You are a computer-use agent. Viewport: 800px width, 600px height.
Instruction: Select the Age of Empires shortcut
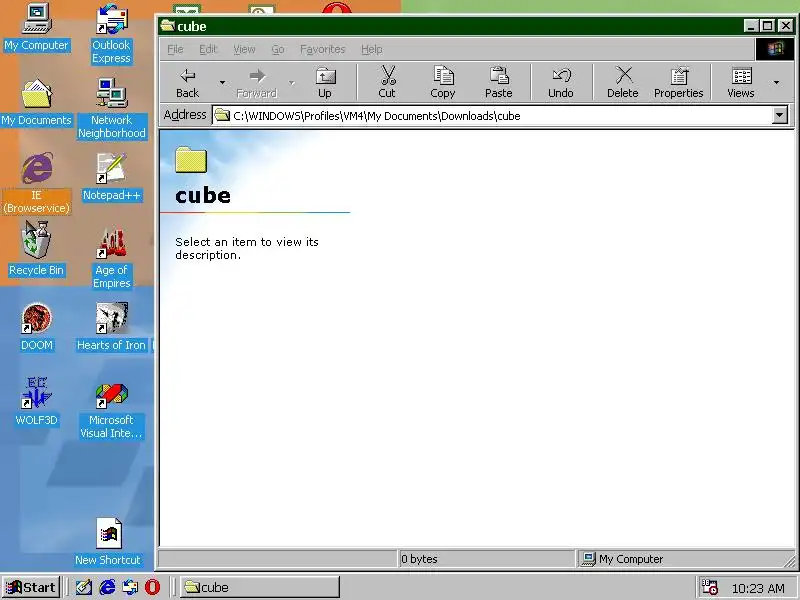tap(111, 258)
